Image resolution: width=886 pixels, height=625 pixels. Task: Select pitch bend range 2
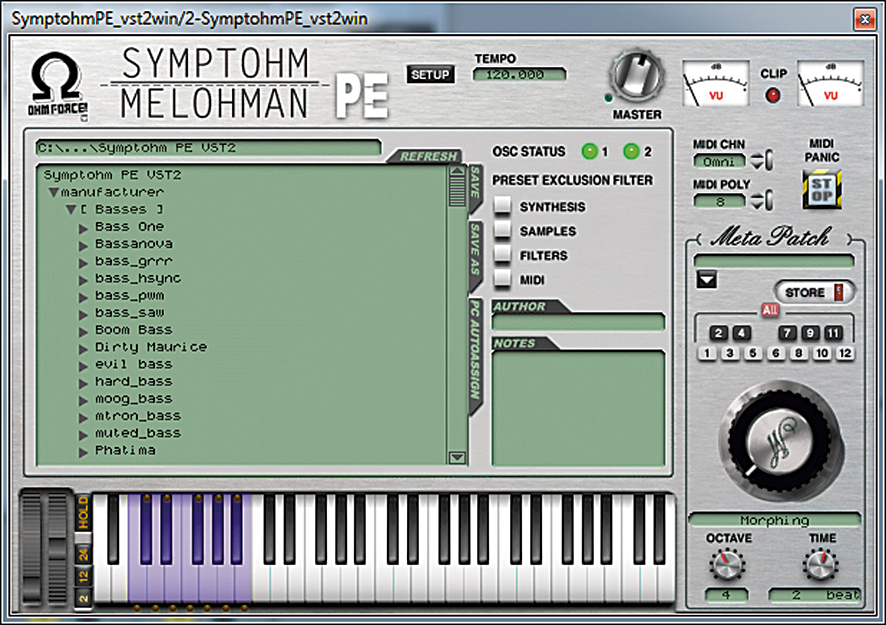83,598
